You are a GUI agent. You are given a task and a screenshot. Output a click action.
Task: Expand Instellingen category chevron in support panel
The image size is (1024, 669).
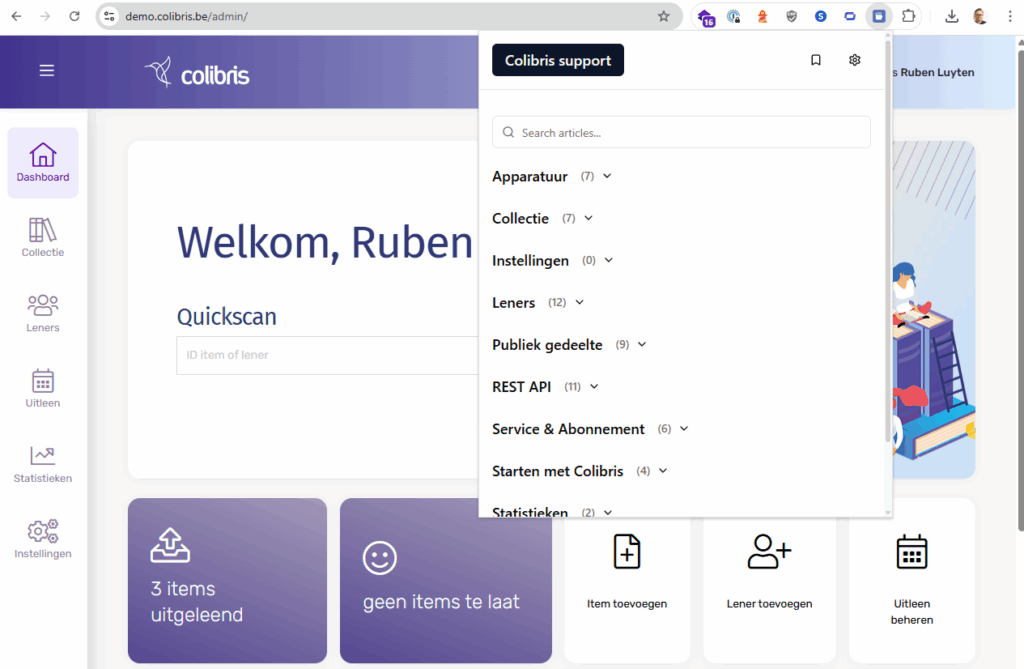[x=609, y=261]
